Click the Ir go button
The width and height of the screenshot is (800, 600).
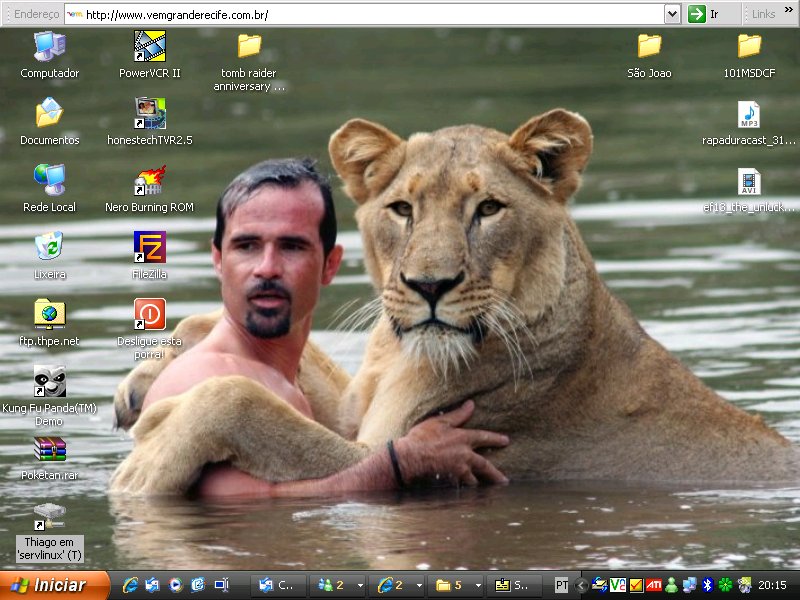704,14
